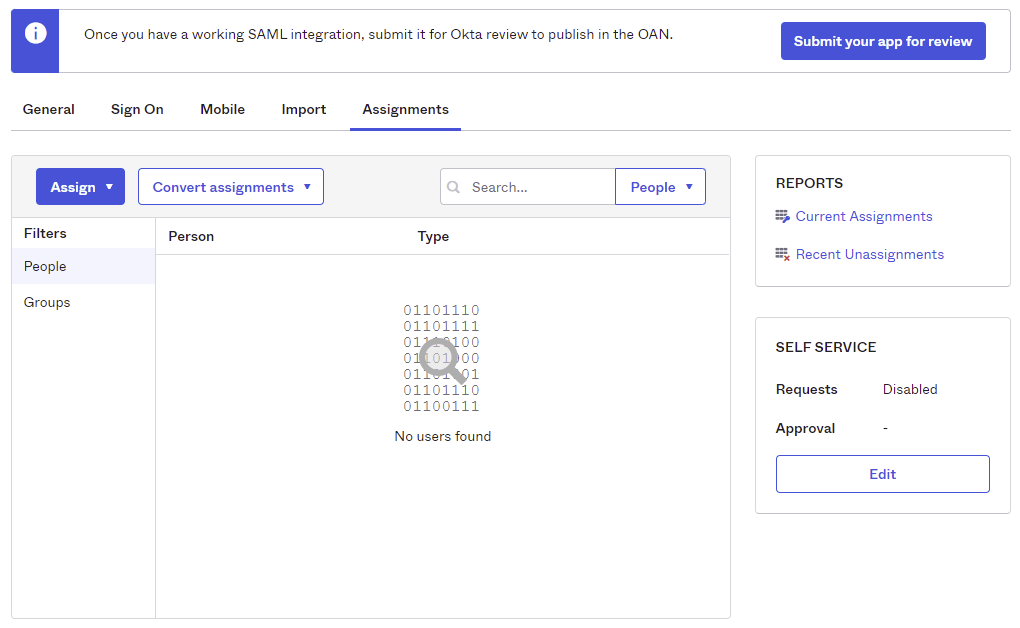The width and height of the screenshot is (1020, 628).
Task: Click the info icon in the banner
Action: (35, 34)
